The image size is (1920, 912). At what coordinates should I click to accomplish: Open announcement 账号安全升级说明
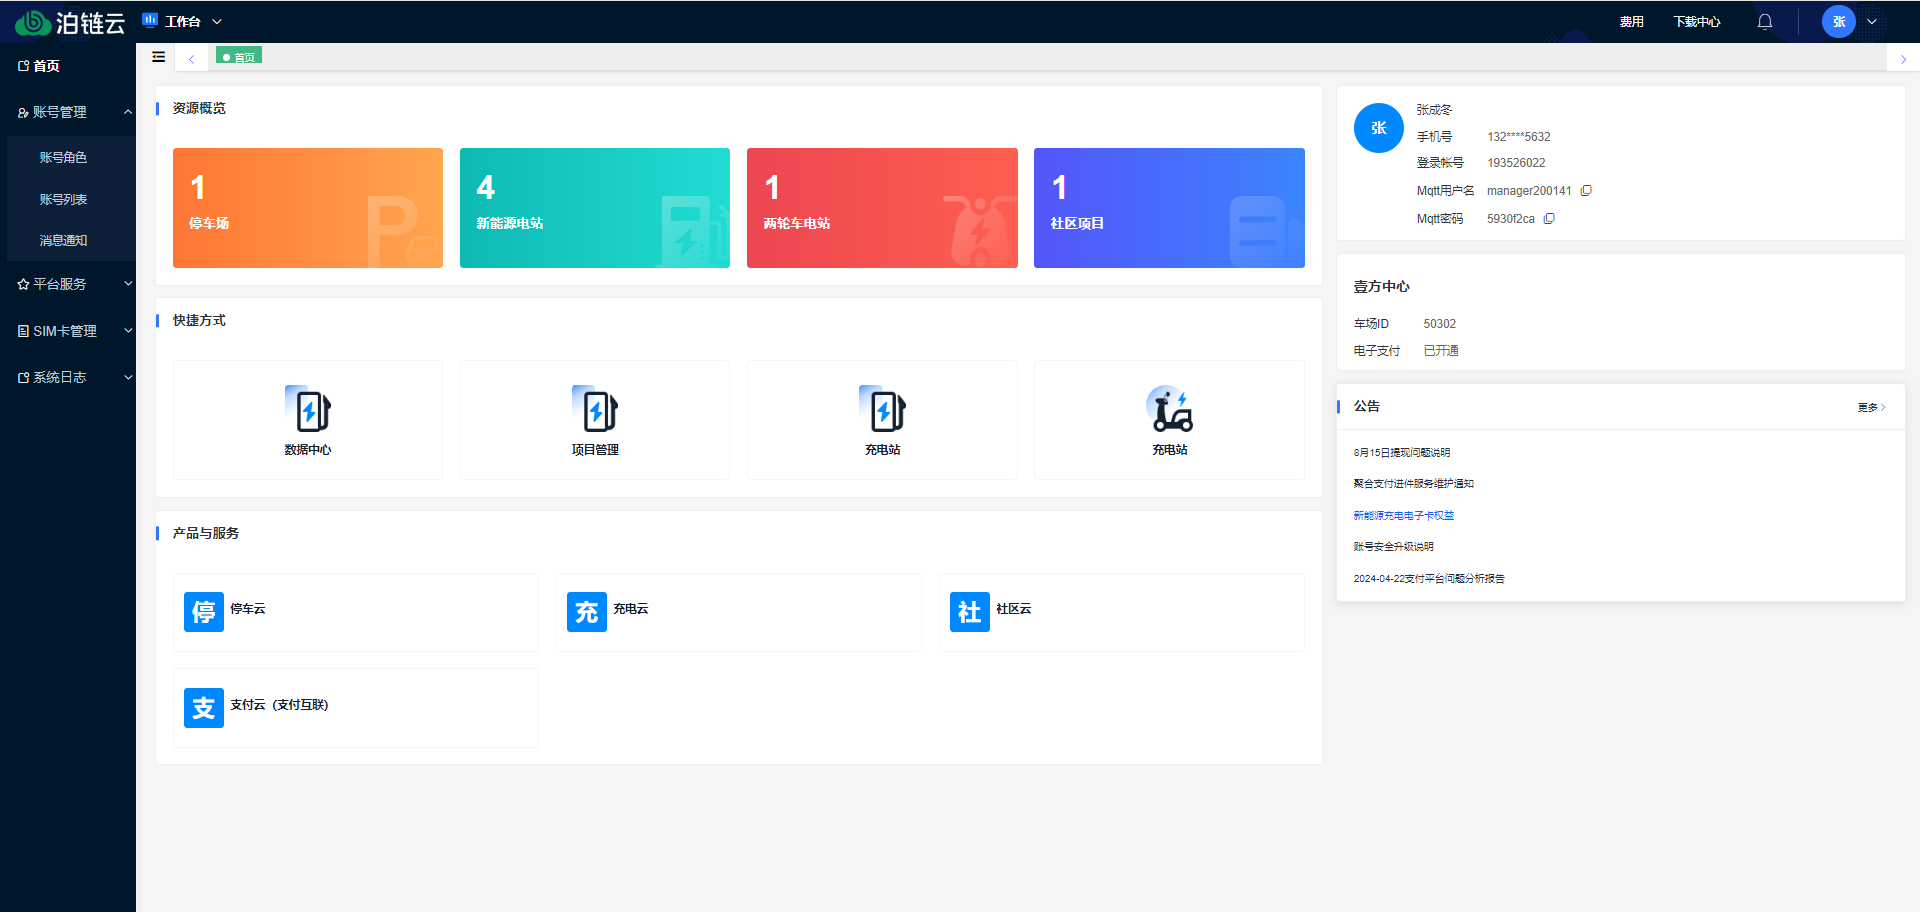point(1393,547)
